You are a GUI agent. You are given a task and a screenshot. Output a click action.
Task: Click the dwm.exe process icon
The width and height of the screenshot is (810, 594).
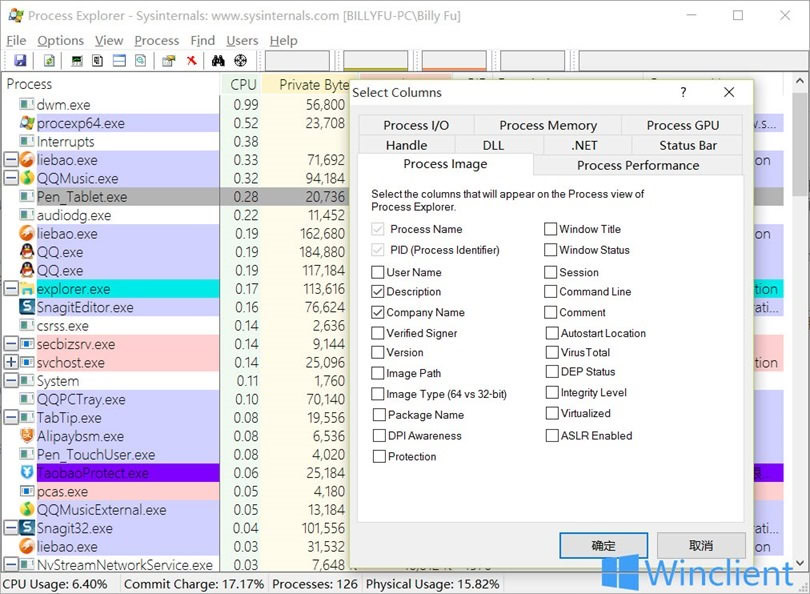27,104
